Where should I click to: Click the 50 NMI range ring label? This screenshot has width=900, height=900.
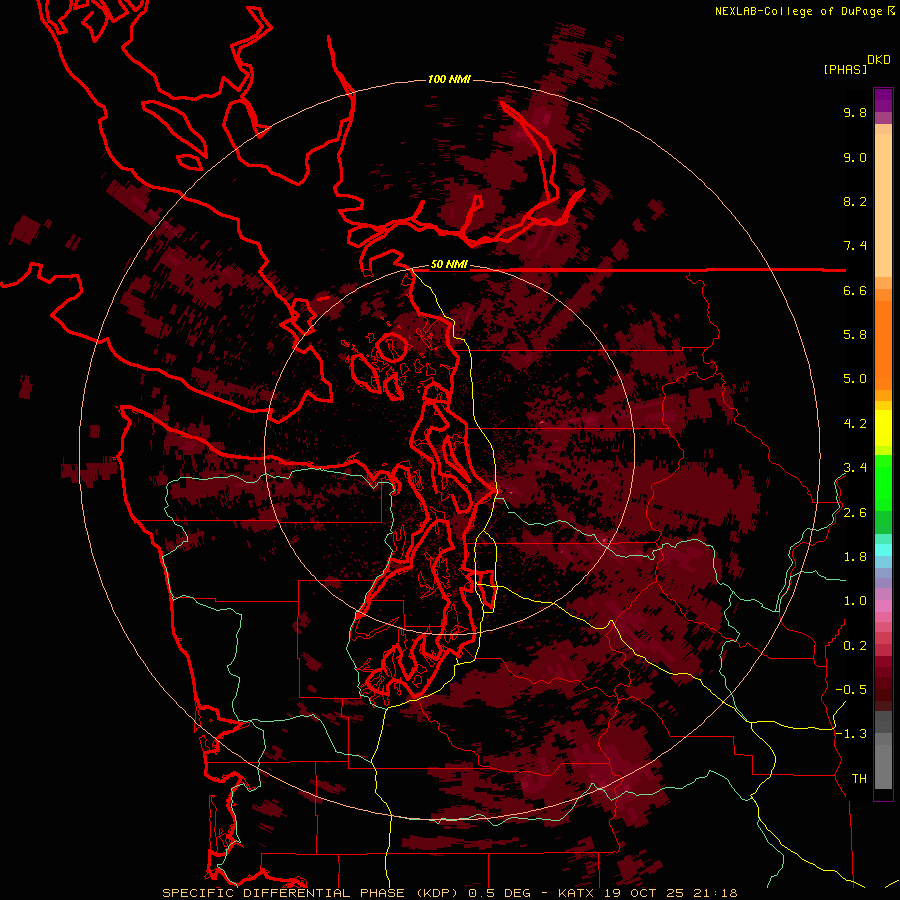[449, 264]
